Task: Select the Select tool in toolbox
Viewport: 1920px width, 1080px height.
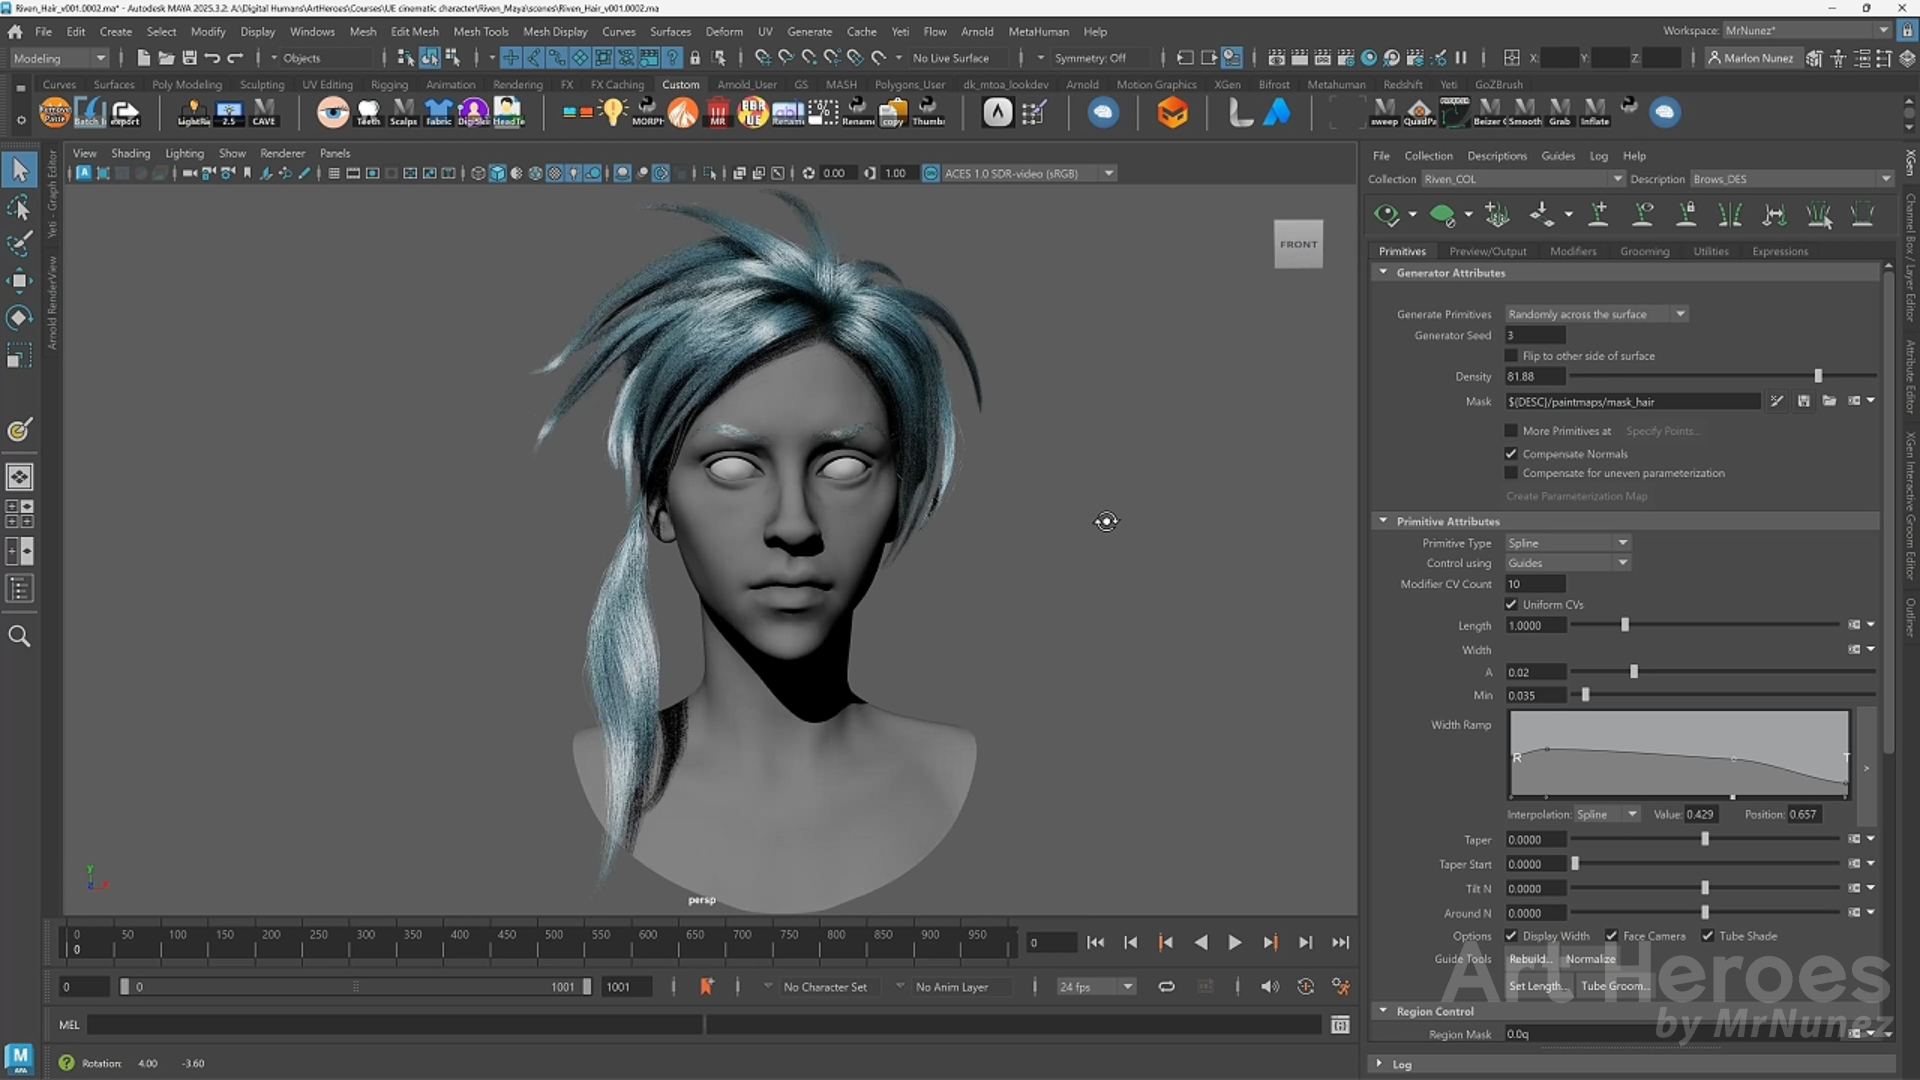Action: [x=19, y=170]
